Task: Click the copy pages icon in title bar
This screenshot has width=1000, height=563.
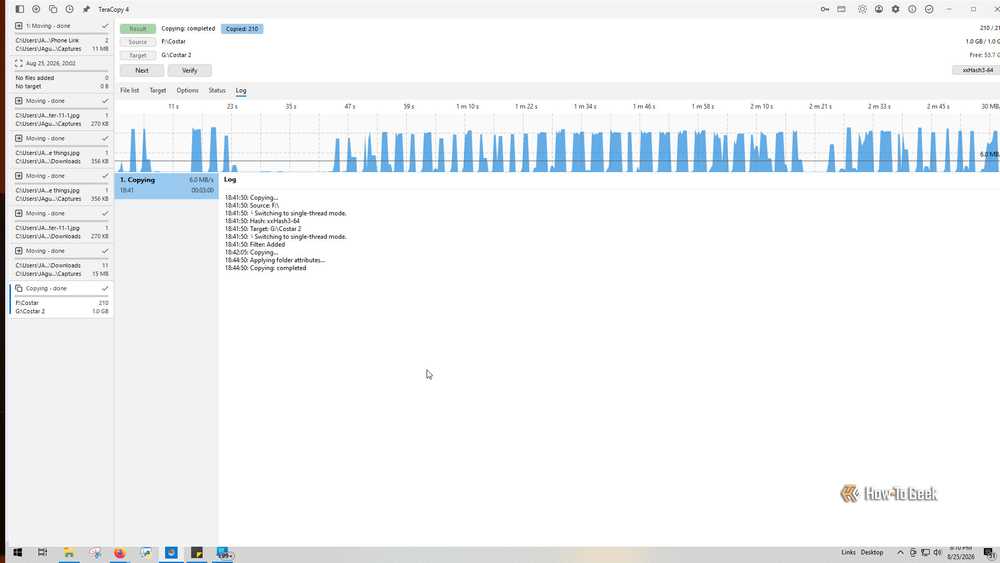Action: 53,10
